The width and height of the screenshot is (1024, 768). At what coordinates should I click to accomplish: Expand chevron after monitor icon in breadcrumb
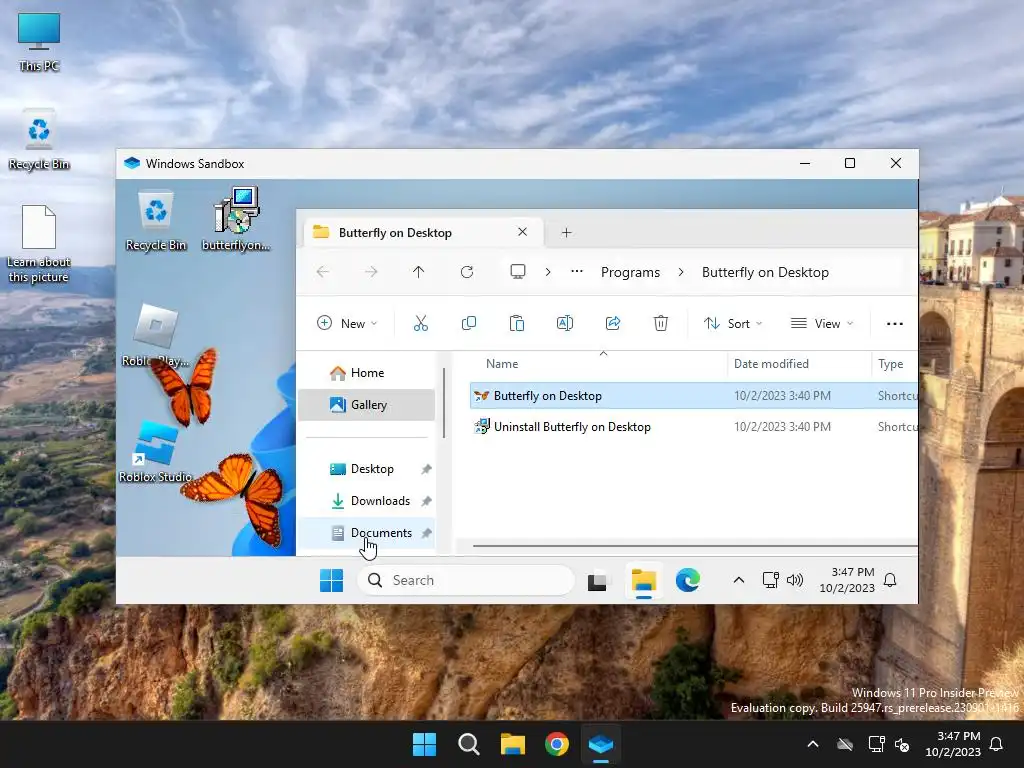point(548,272)
